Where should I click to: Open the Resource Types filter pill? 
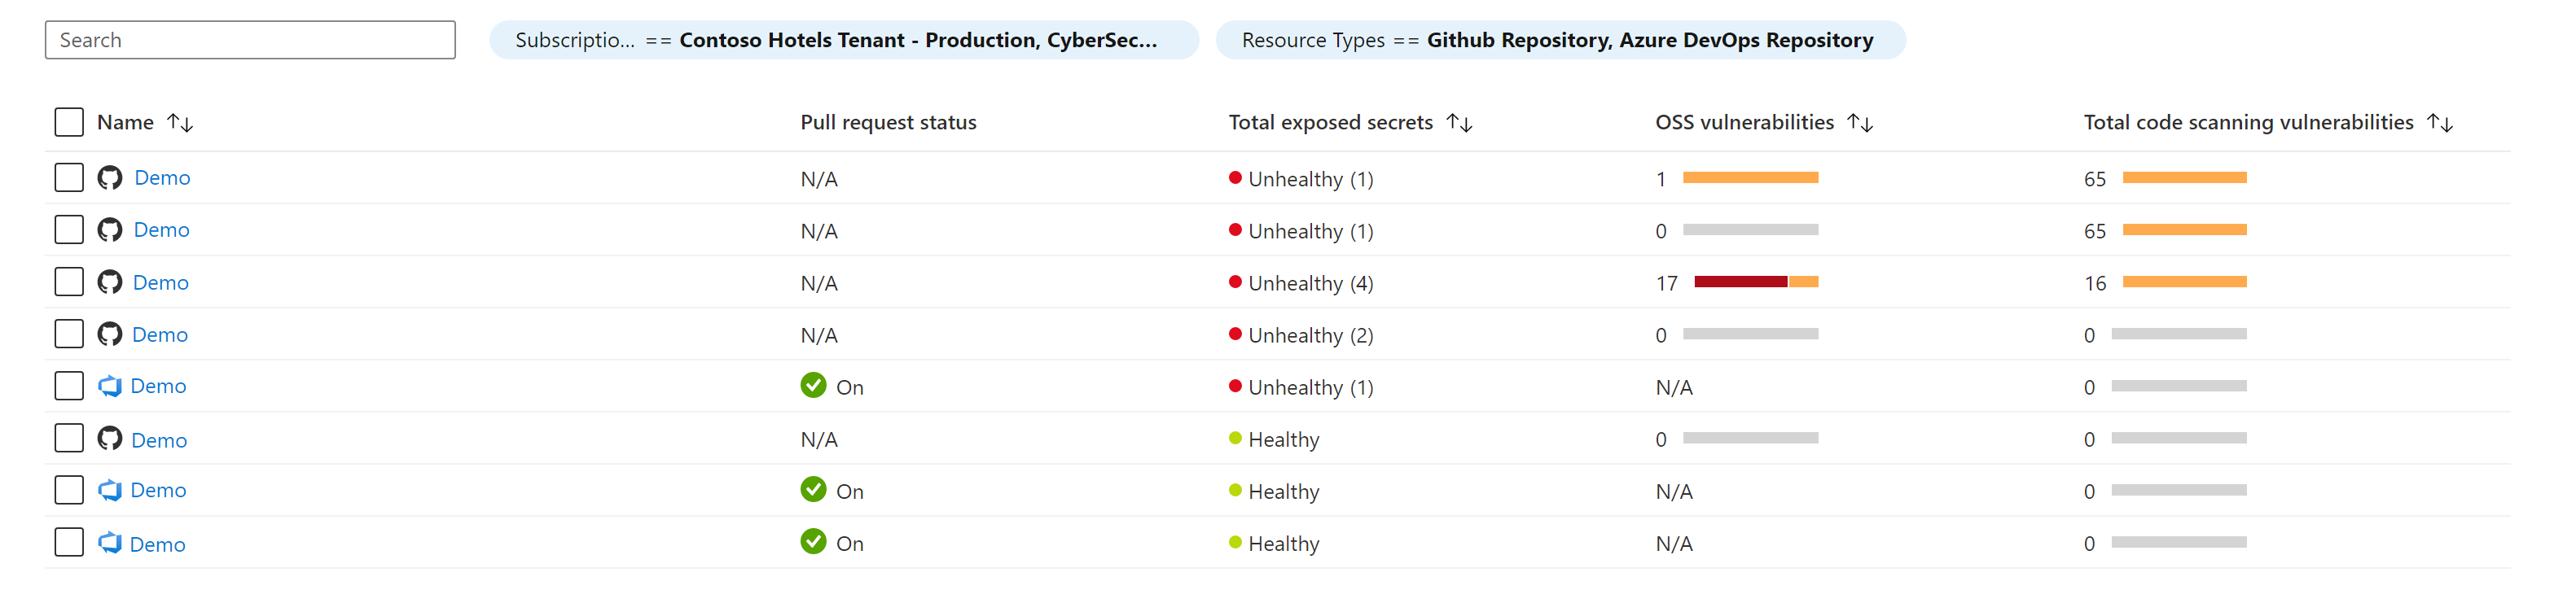(1559, 40)
